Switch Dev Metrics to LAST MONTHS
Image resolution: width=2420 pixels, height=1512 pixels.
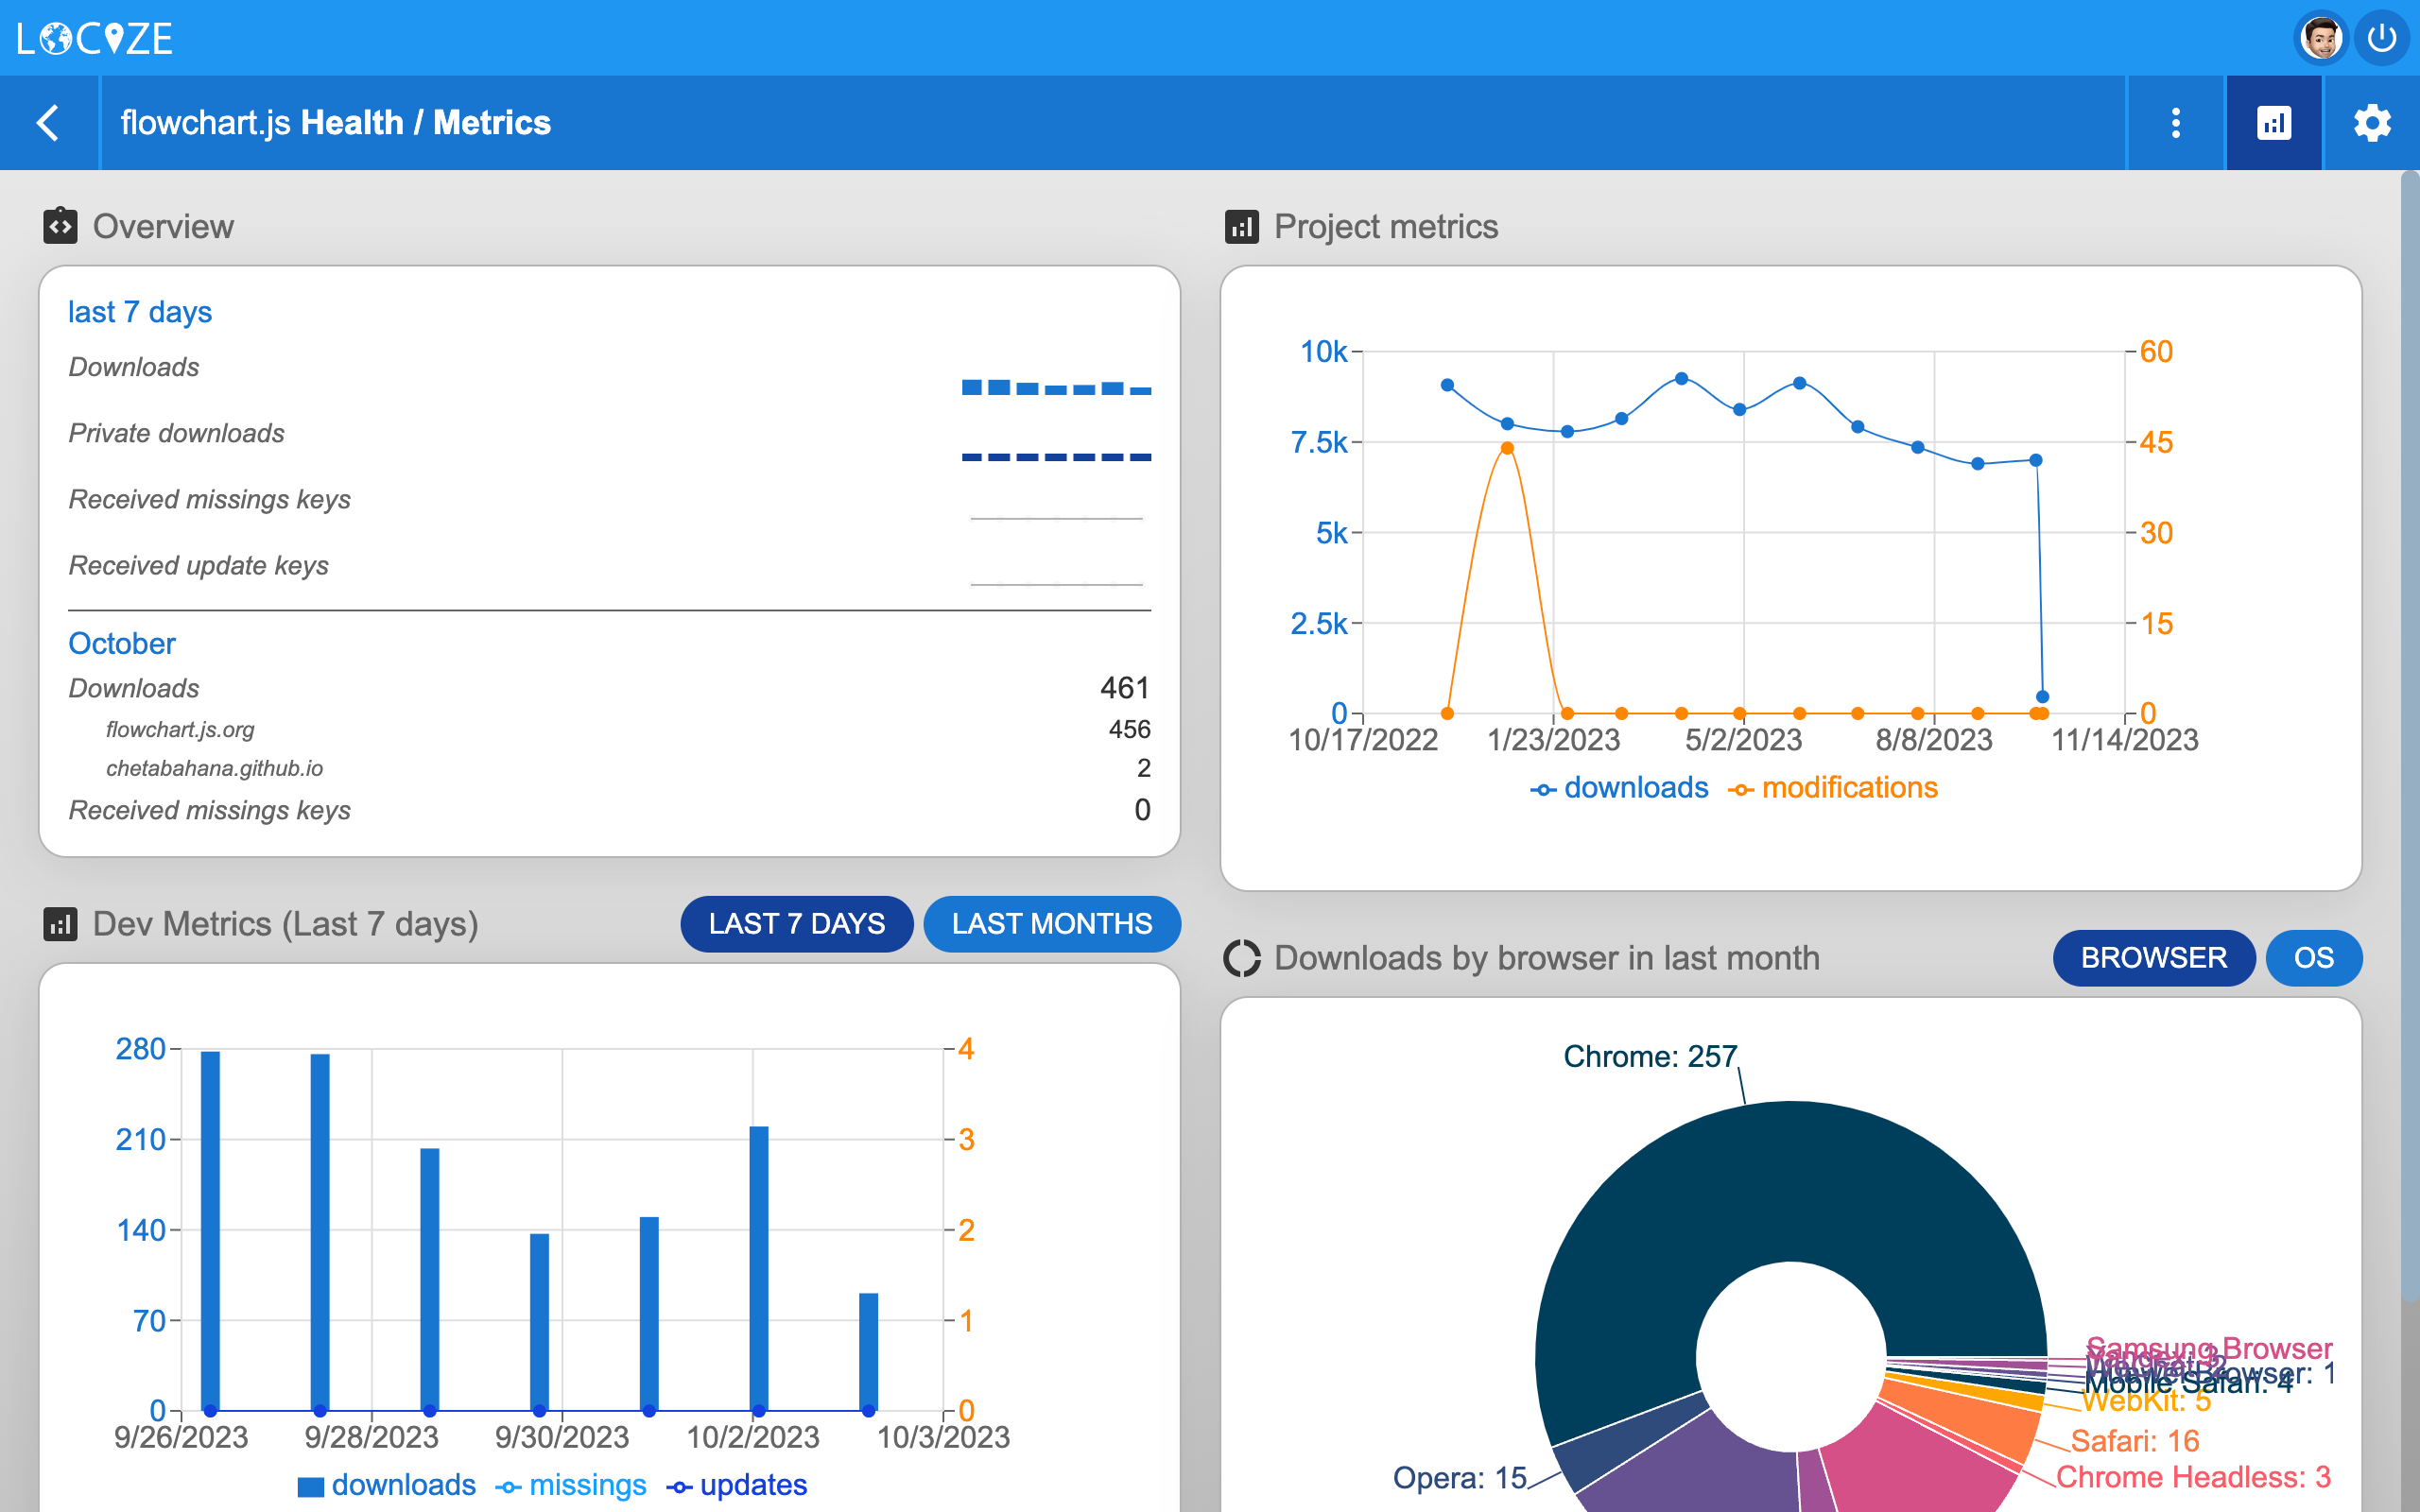pos(1052,924)
